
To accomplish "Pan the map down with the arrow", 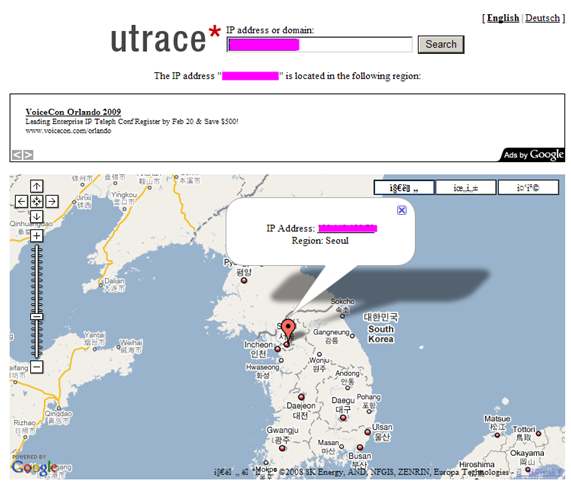I will point(36,216).
